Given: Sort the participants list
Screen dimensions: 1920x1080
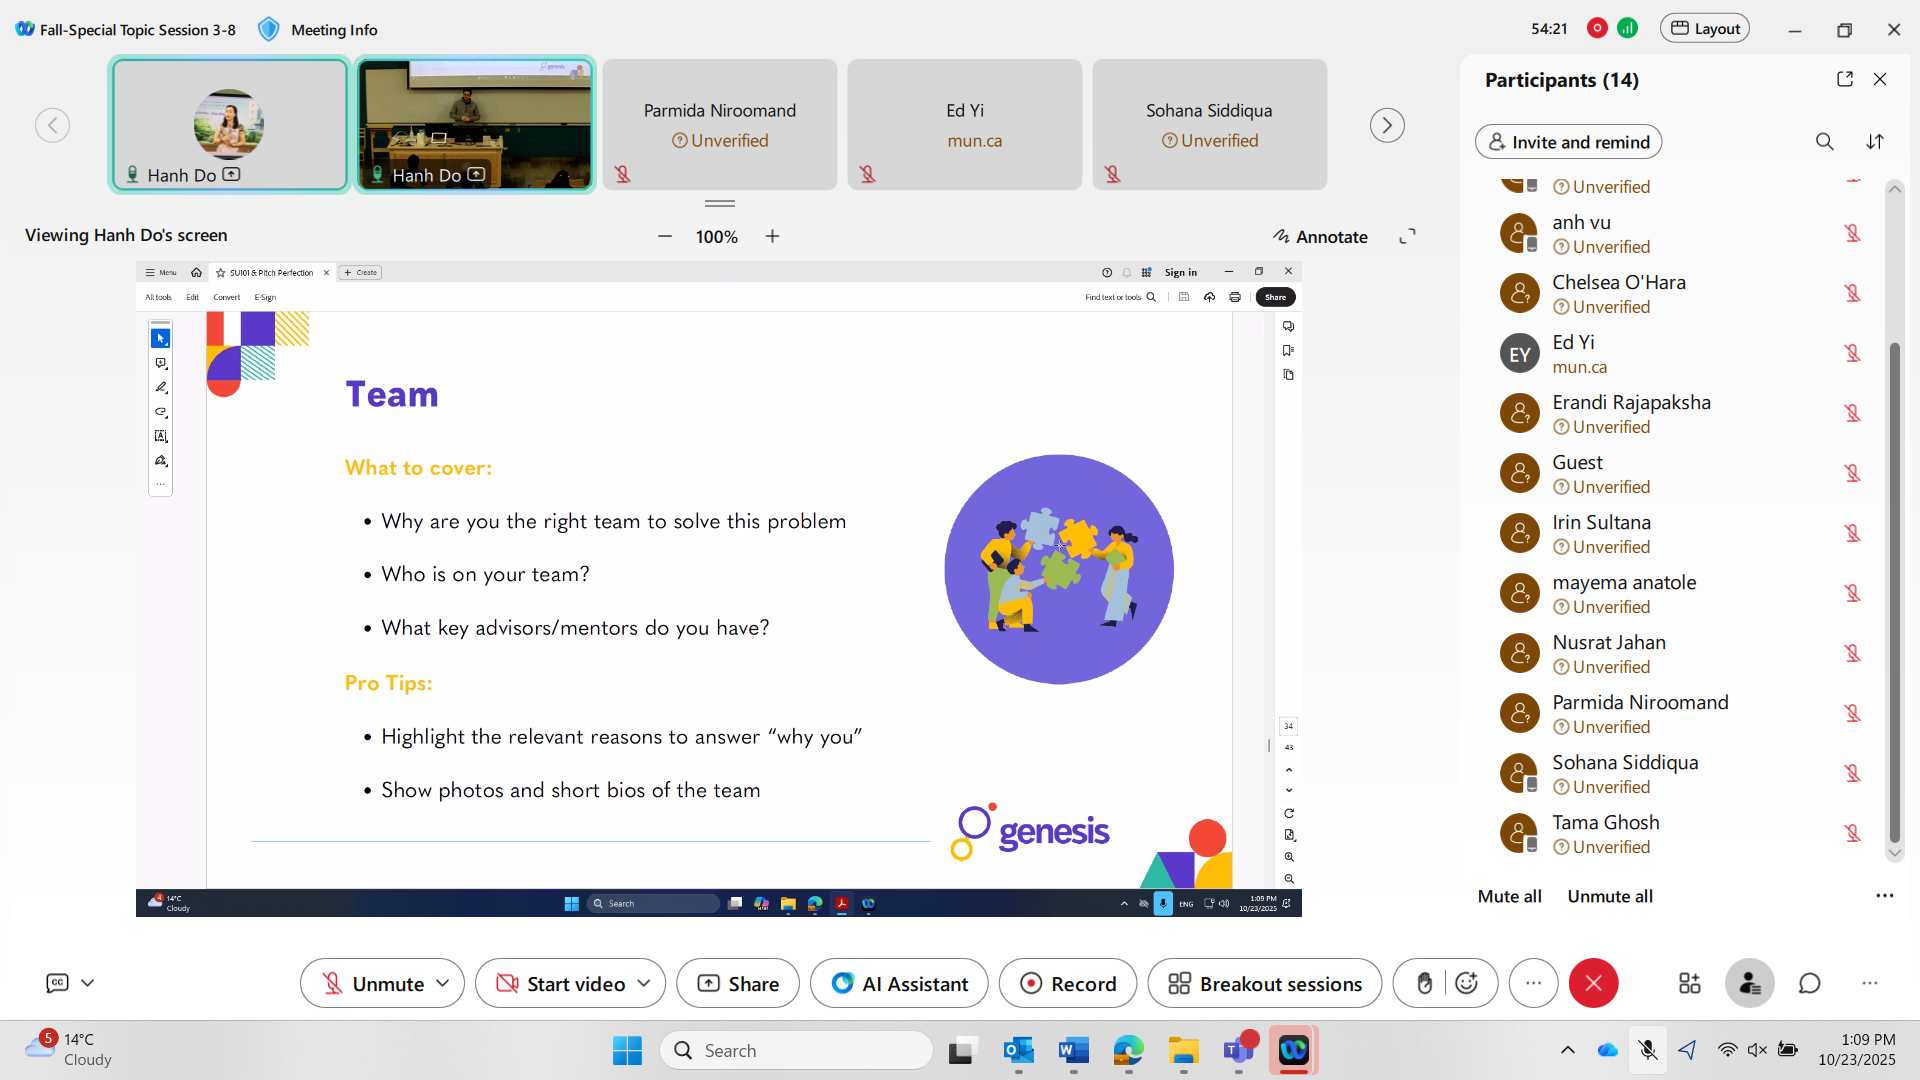Looking at the screenshot, I should click(x=1875, y=142).
